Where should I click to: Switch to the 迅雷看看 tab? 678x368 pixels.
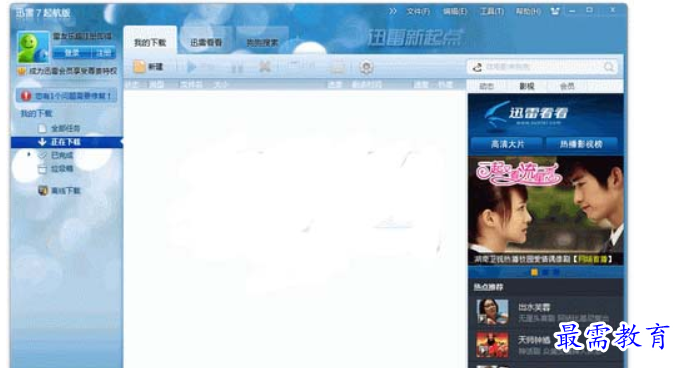206,42
